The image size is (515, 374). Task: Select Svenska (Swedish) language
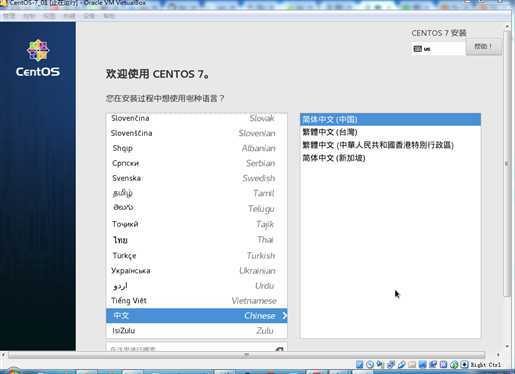196,178
